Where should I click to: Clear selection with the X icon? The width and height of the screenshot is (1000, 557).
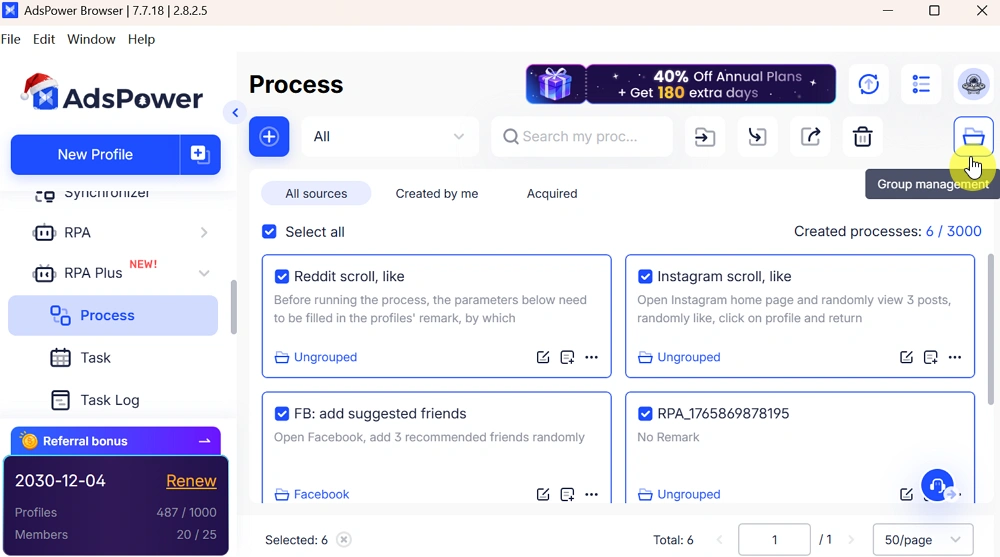(344, 540)
